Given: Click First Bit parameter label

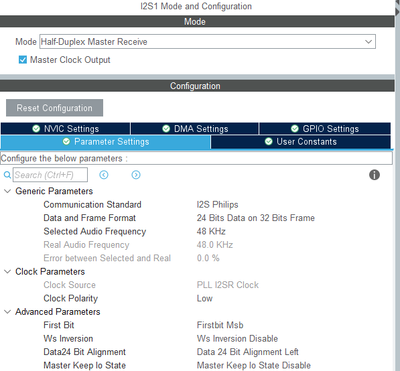Looking at the screenshot, I should tap(59, 325).
